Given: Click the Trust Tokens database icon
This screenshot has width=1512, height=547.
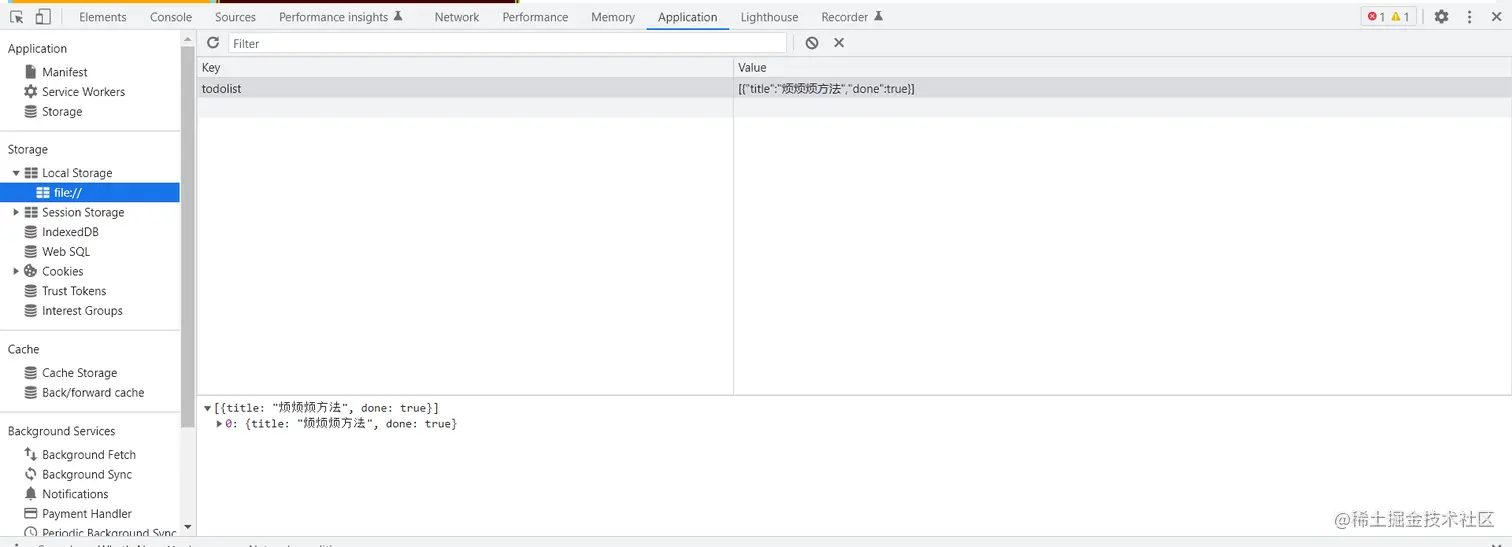Looking at the screenshot, I should point(31,291).
